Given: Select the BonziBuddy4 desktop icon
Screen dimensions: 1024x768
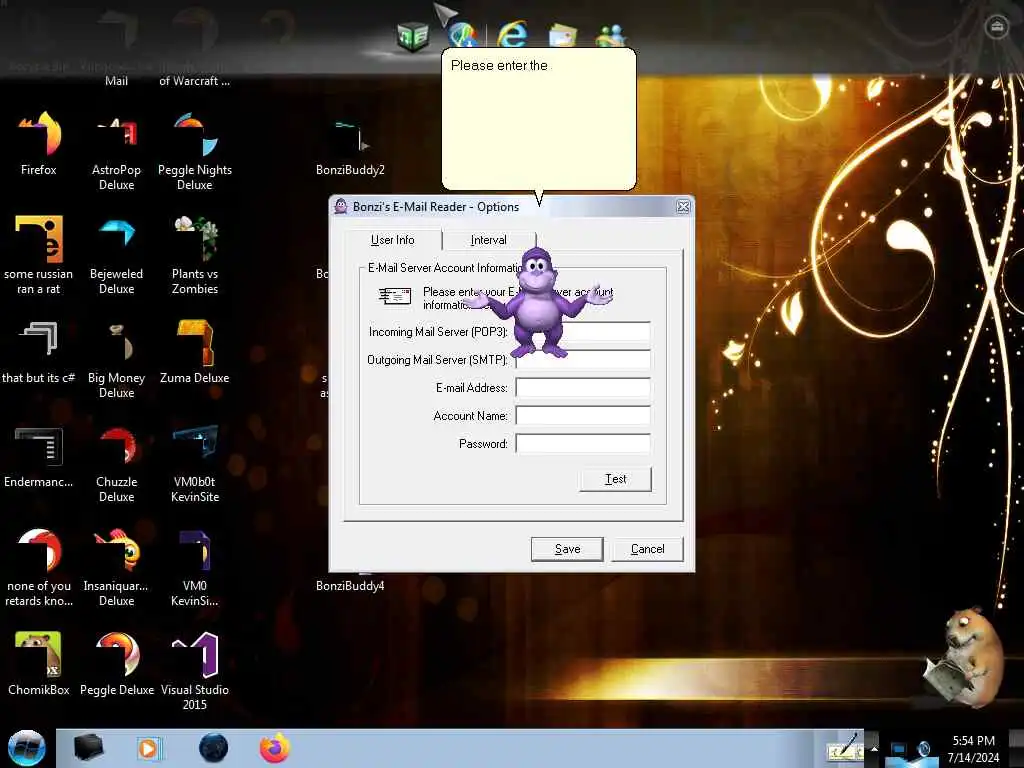Looking at the screenshot, I should point(350,585).
